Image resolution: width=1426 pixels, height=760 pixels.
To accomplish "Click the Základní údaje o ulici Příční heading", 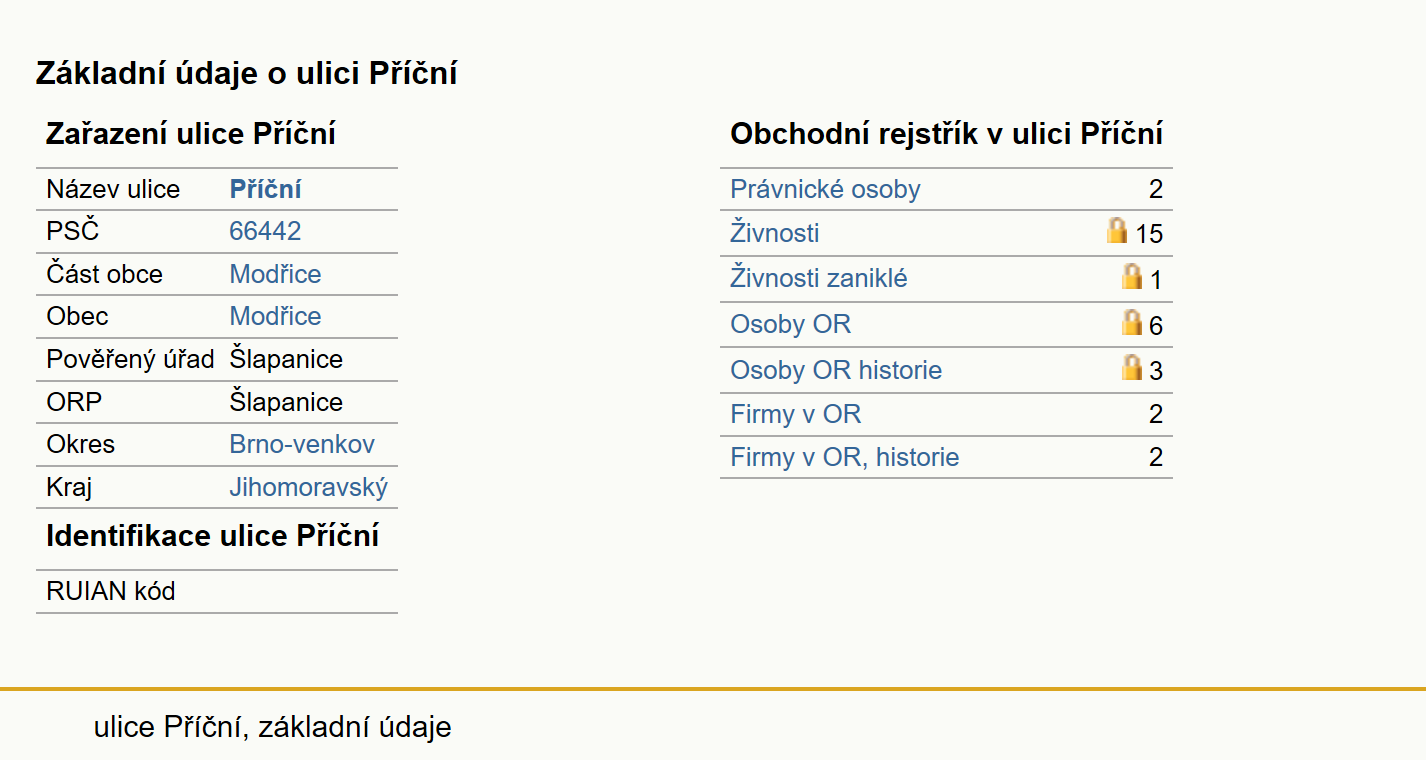I will [x=247, y=73].
